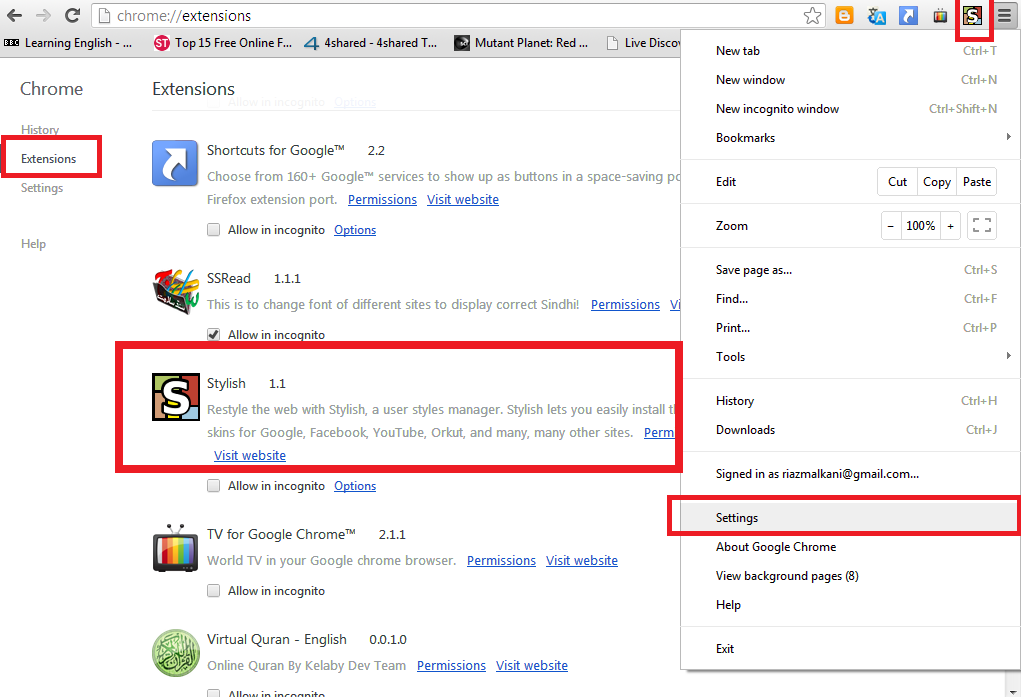The image size is (1021, 697).
Task: Go to Settings in left sidebar
Action: point(42,188)
